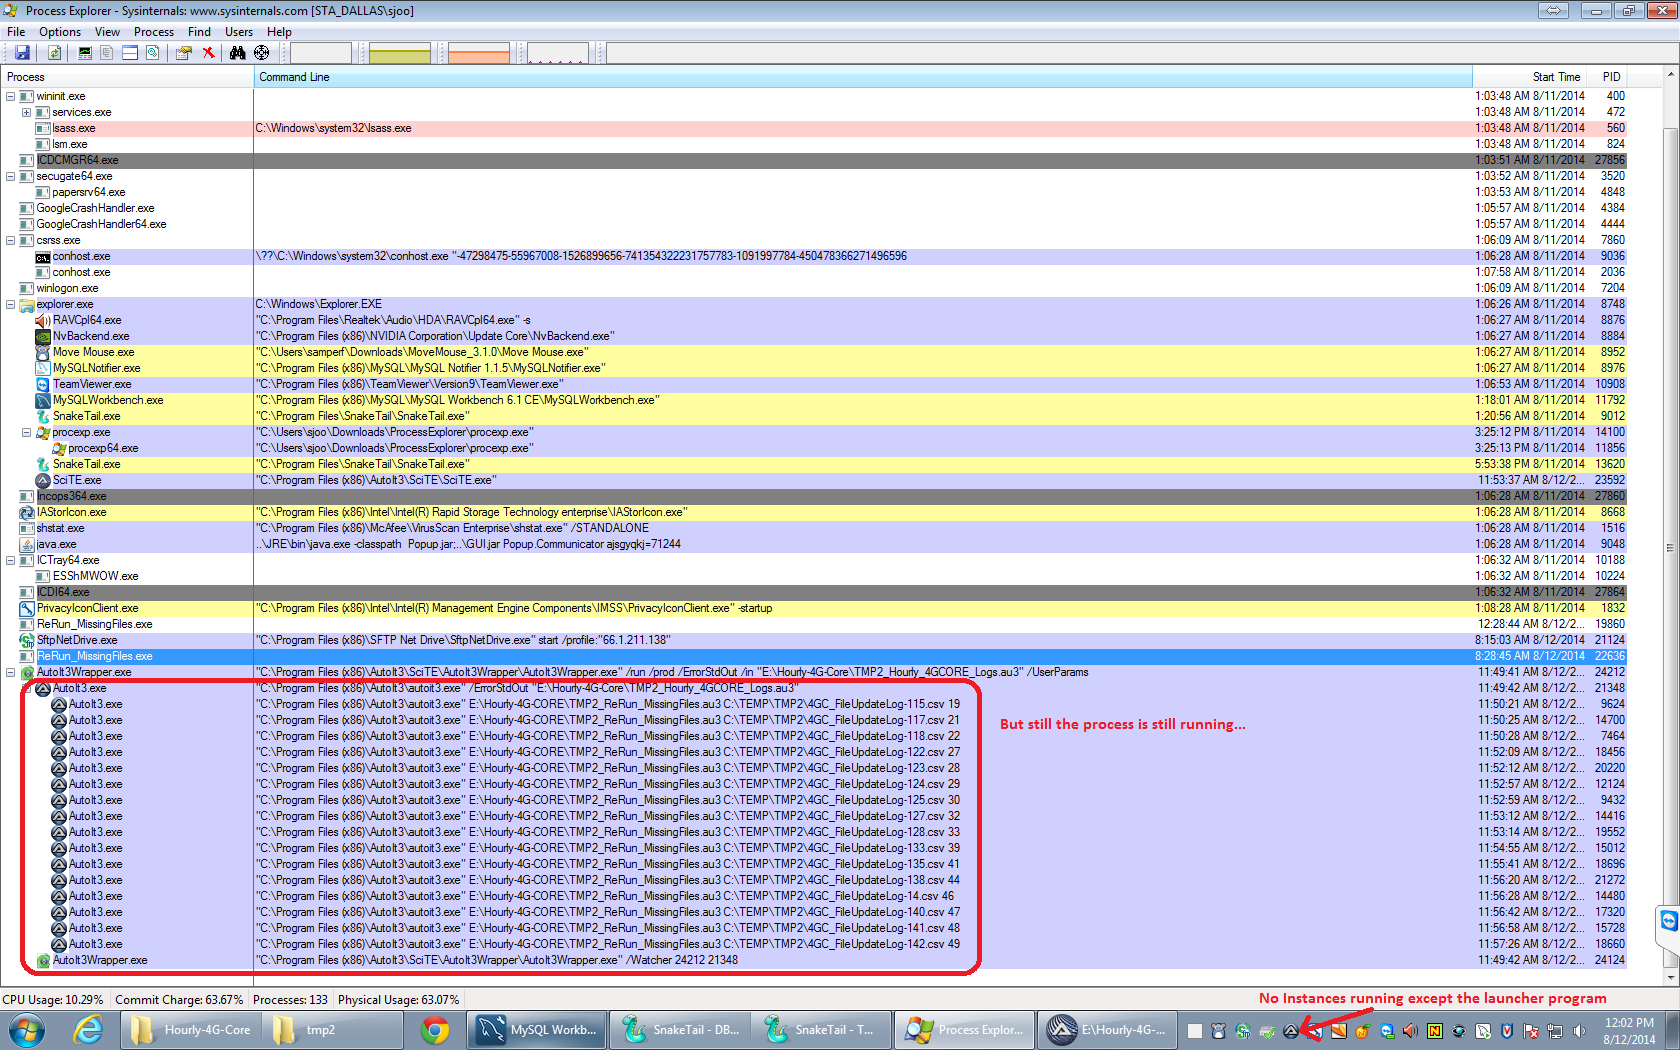Collapse the first AutoIt3.exe child node
1680x1050 pixels.
coord(26,689)
